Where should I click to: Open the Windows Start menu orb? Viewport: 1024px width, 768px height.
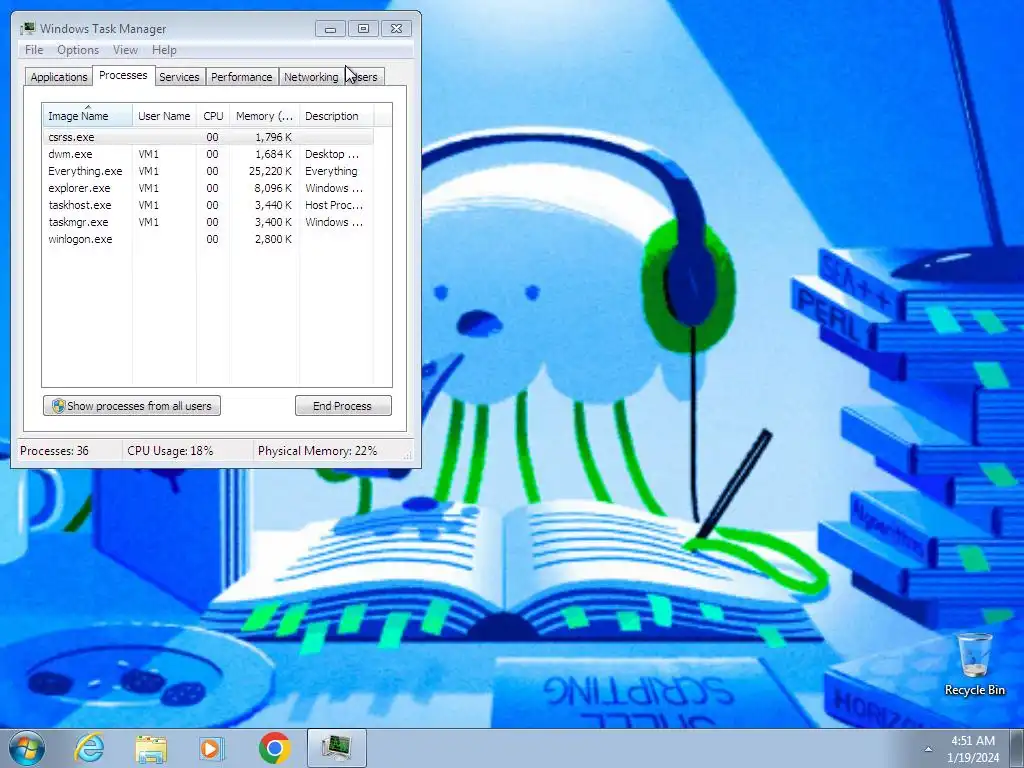pyautogui.click(x=26, y=748)
